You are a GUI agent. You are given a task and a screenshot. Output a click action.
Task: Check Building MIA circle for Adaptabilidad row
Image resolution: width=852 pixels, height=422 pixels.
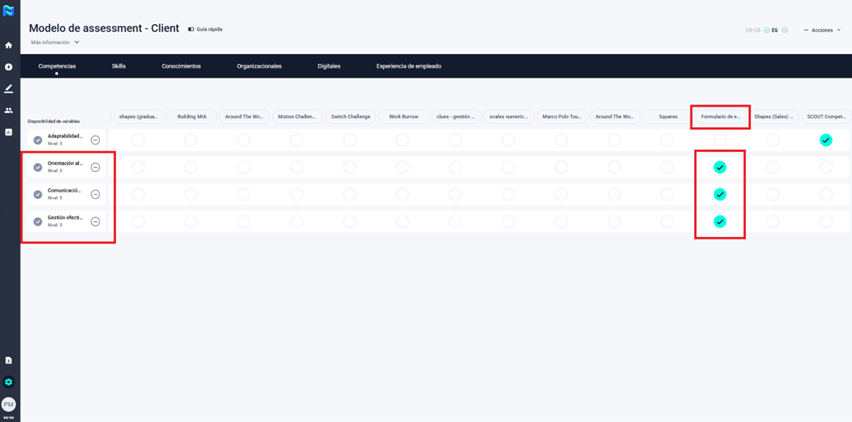click(x=191, y=140)
